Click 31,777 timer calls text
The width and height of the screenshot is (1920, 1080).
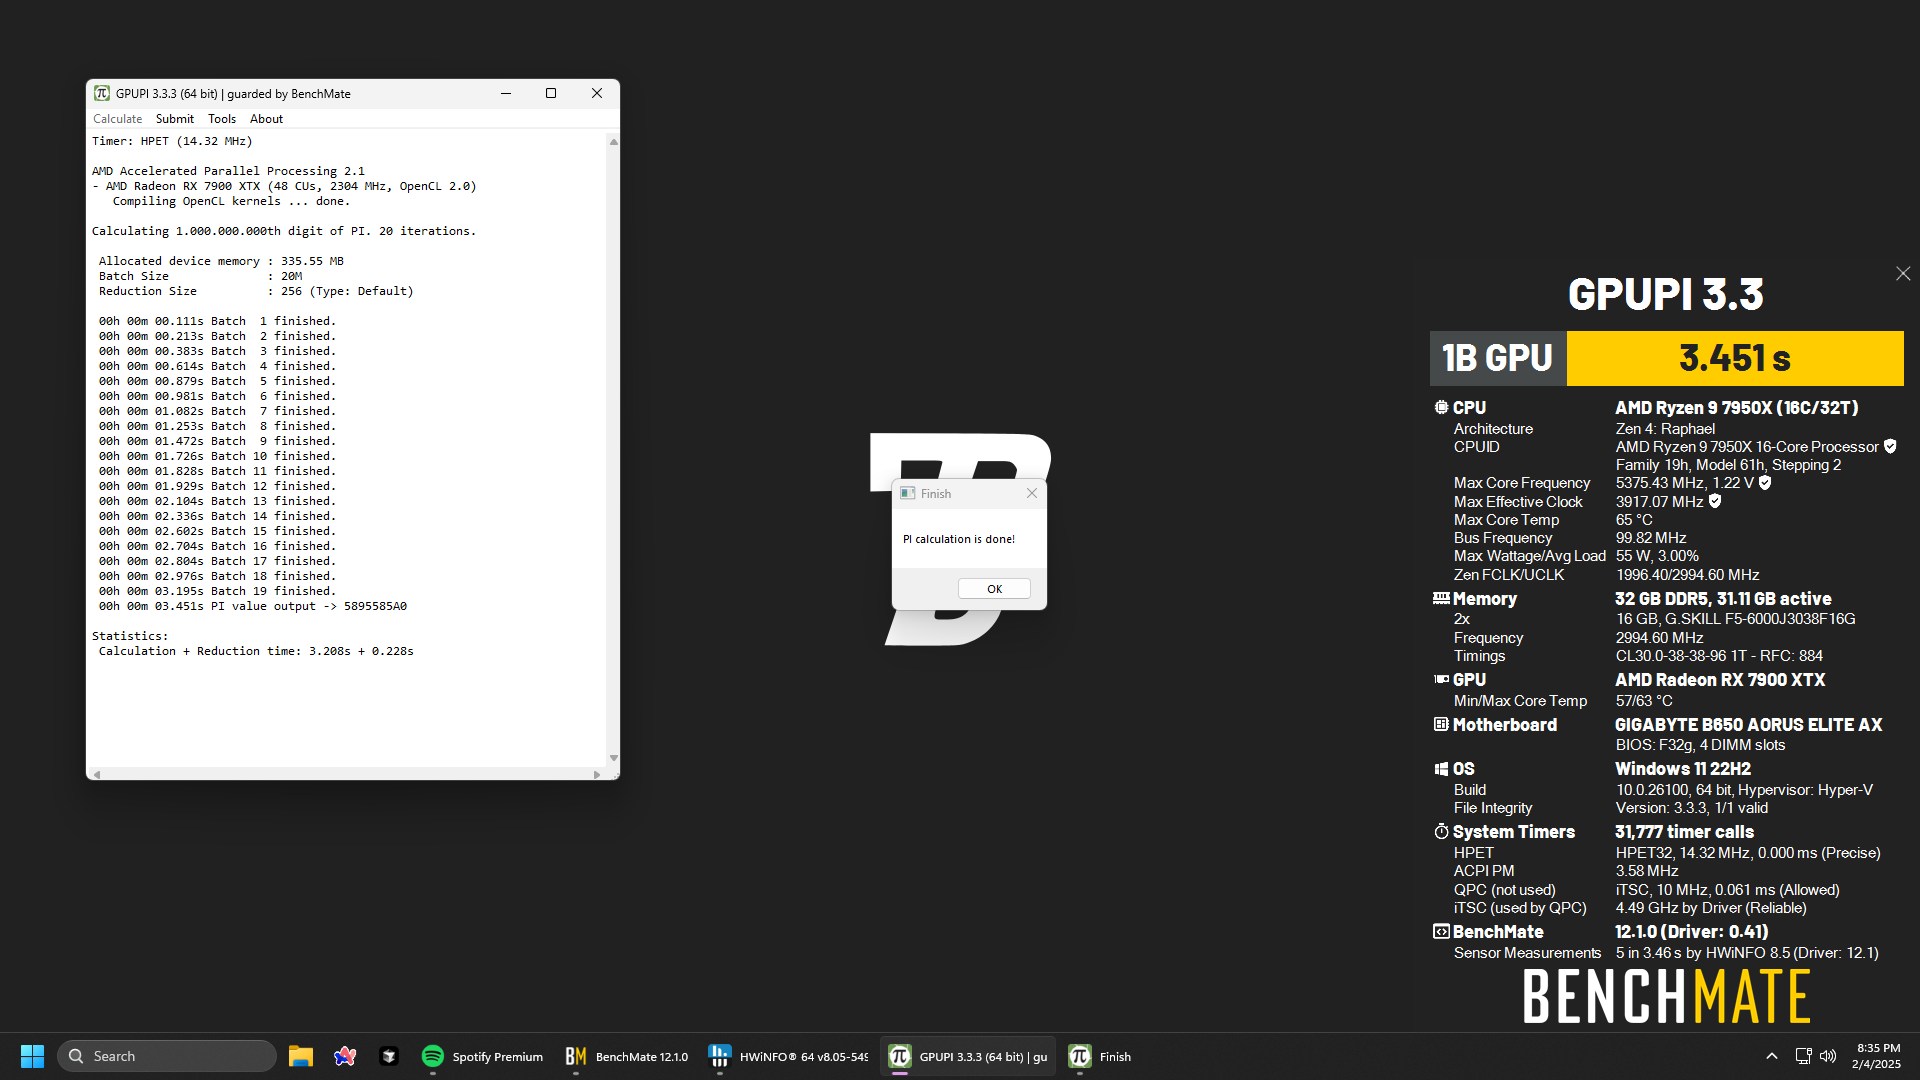tap(1684, 832)
